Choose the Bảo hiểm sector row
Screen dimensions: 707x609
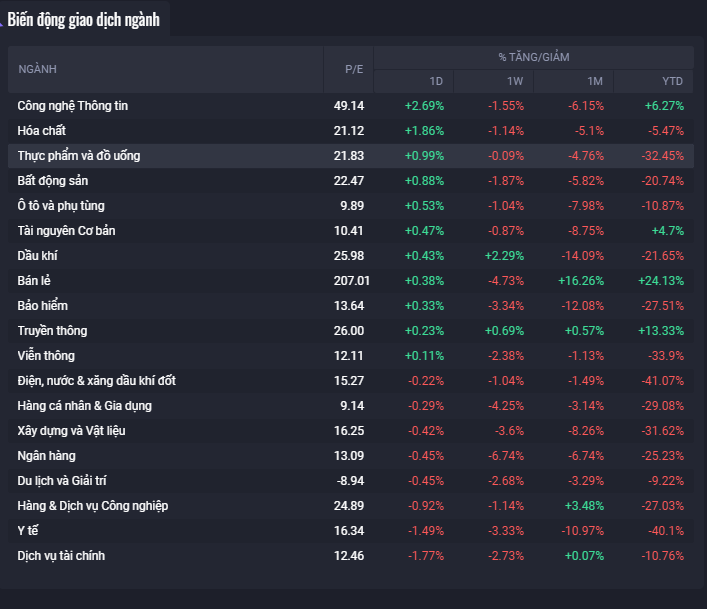pyautogui.click(x=43, y=306)
